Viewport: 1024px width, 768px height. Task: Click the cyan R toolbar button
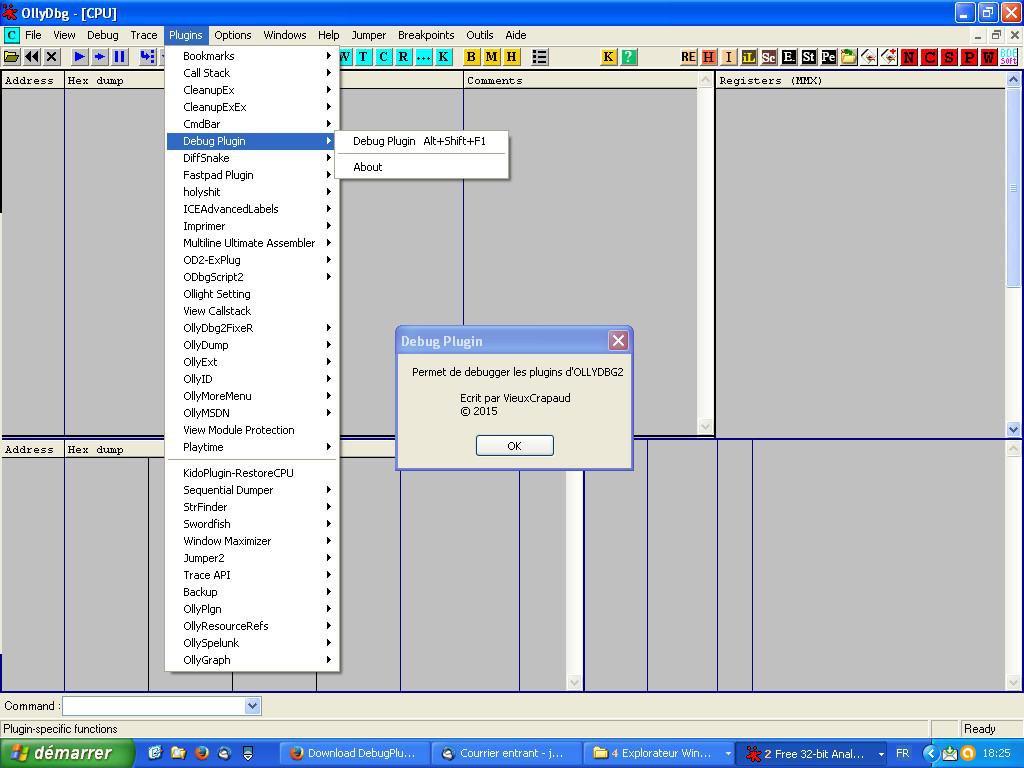[x=404, y=57]
